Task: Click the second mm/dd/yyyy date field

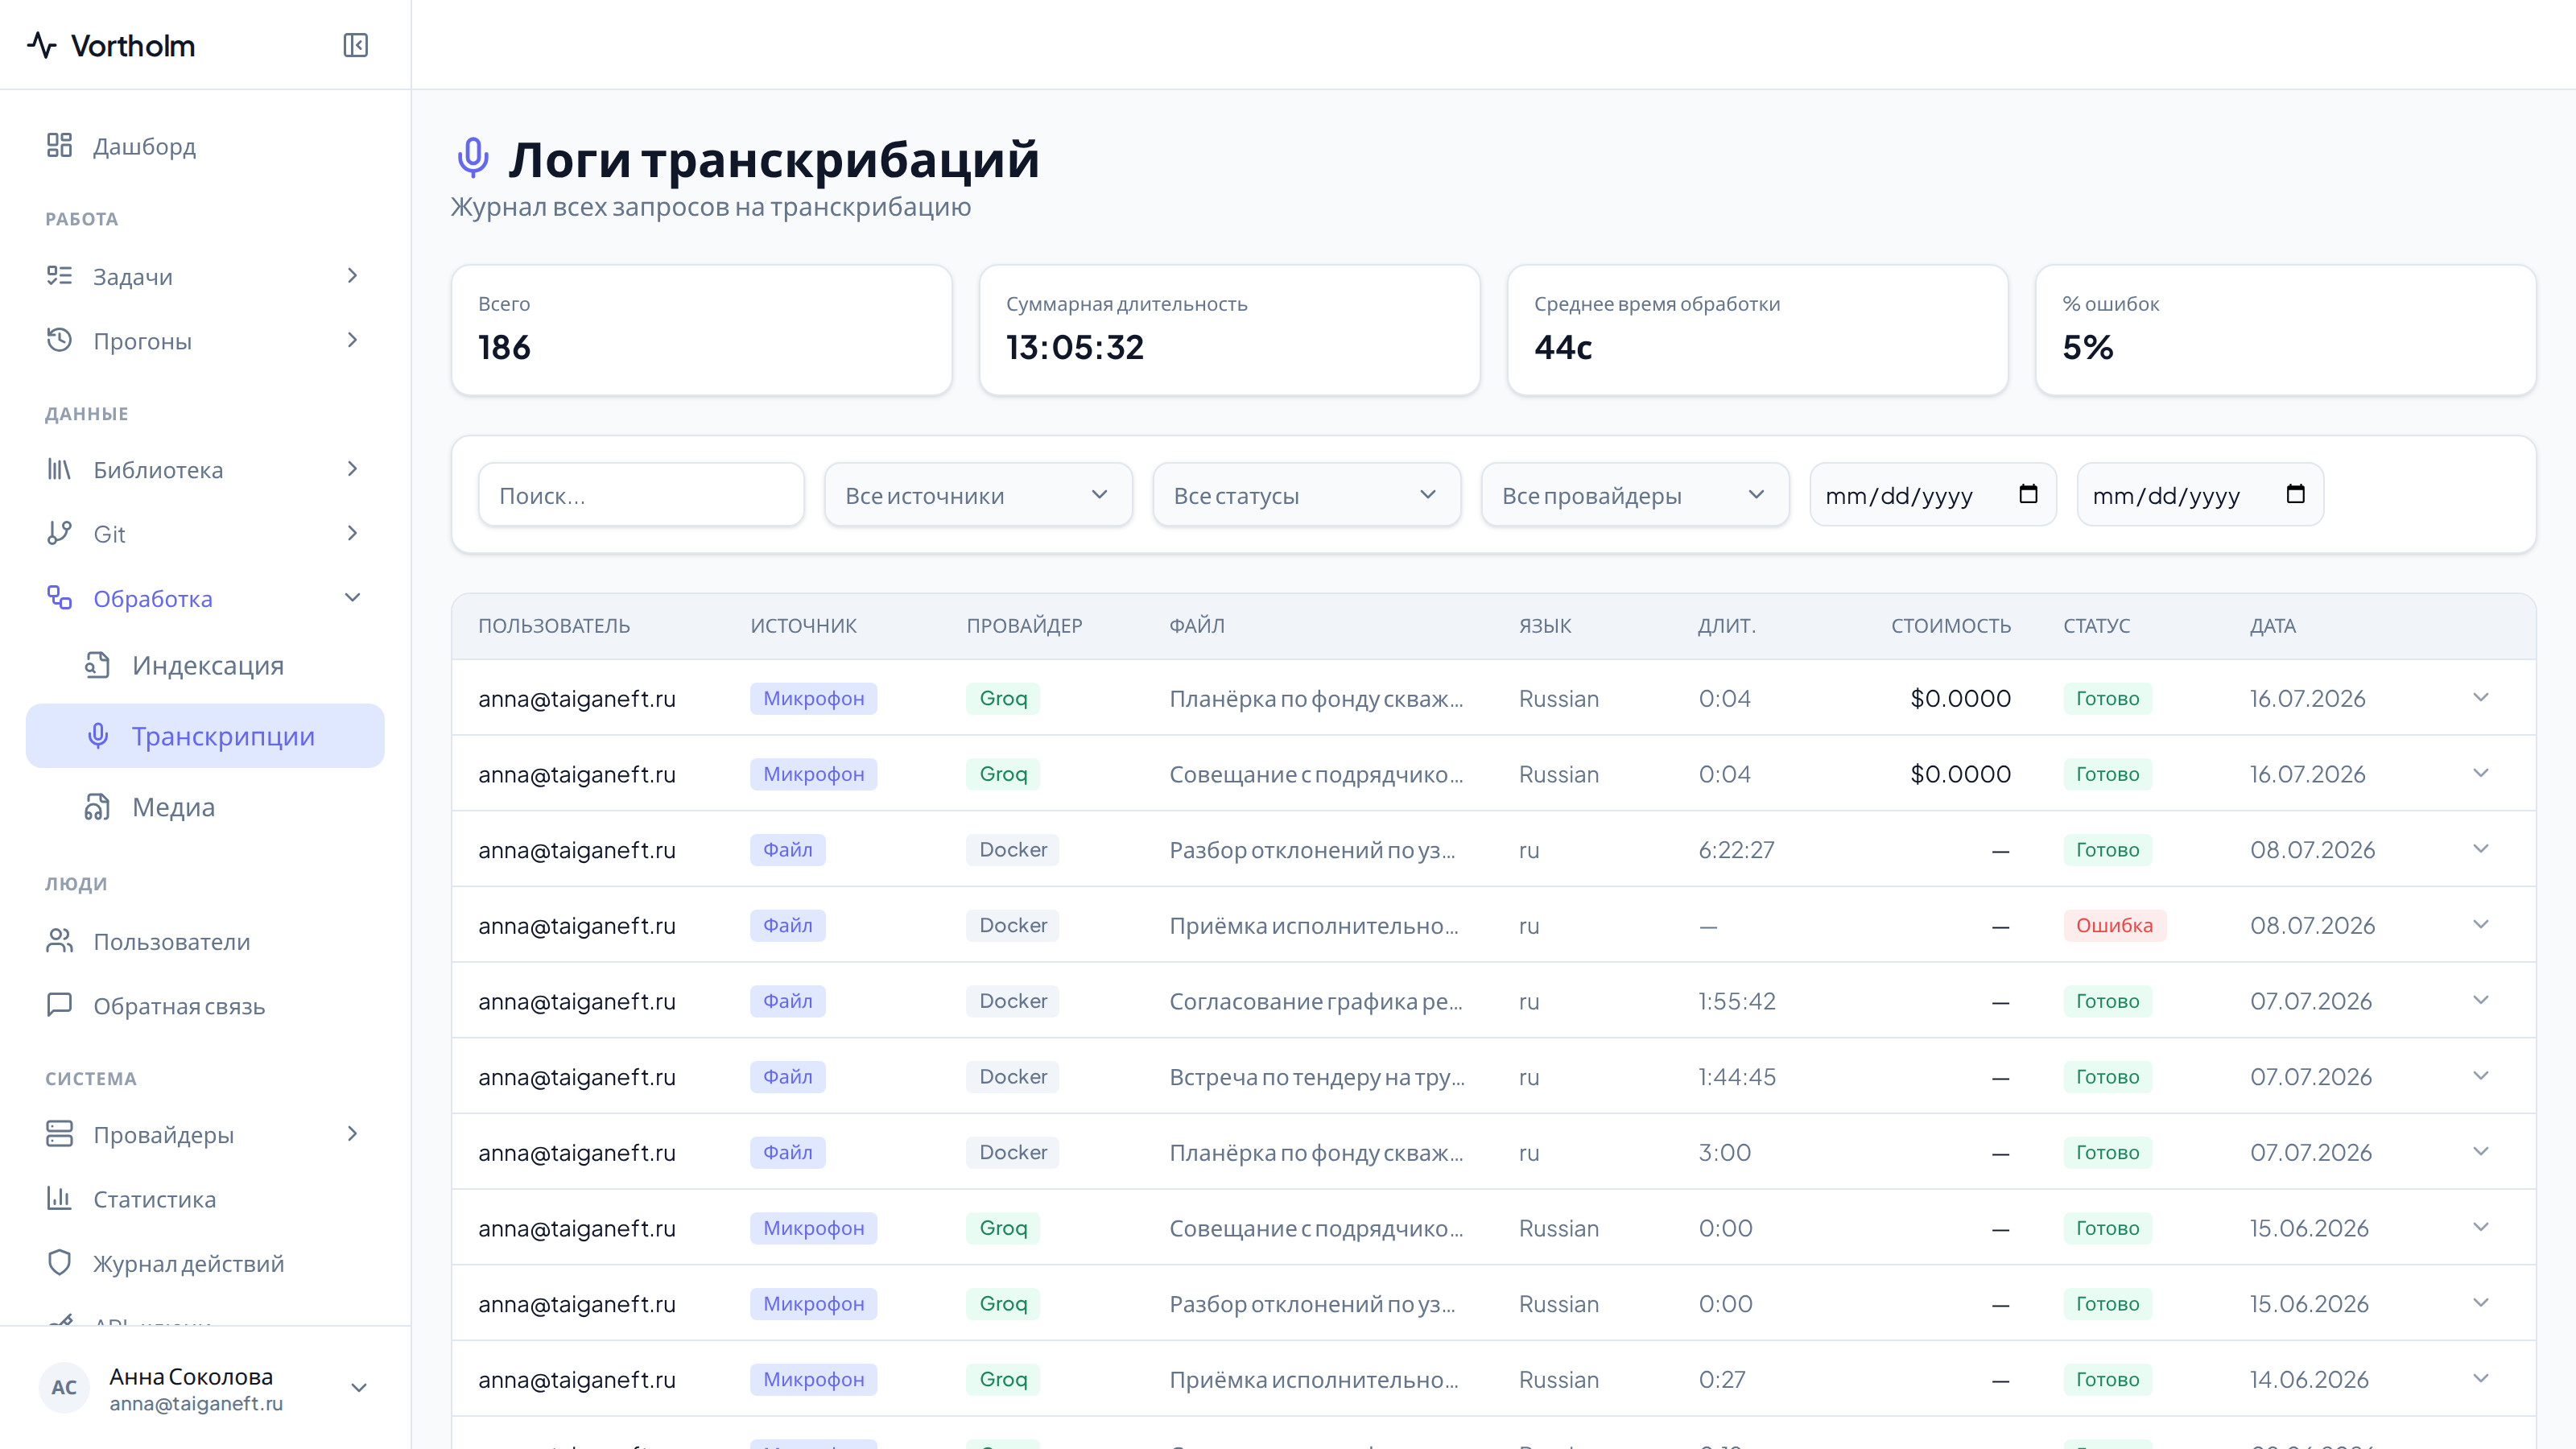Action: (x=2200, y=495)
